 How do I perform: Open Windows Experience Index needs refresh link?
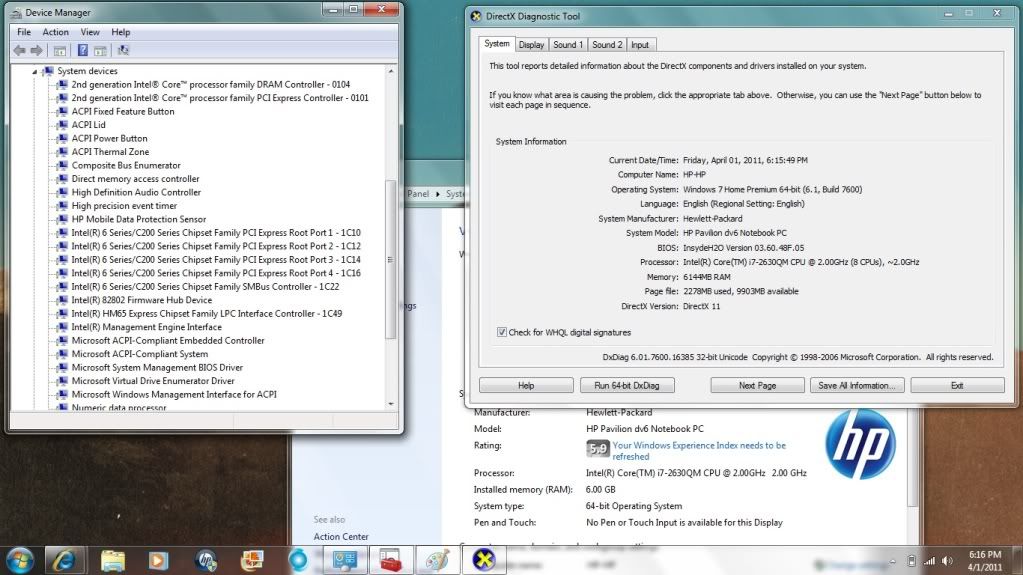(699, 451)
